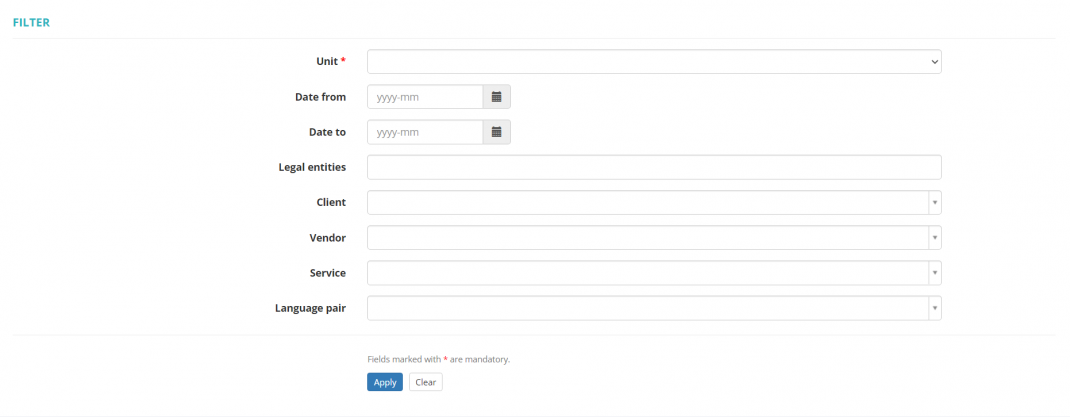Open the Date from calendar picker

(x=496, y=97)
